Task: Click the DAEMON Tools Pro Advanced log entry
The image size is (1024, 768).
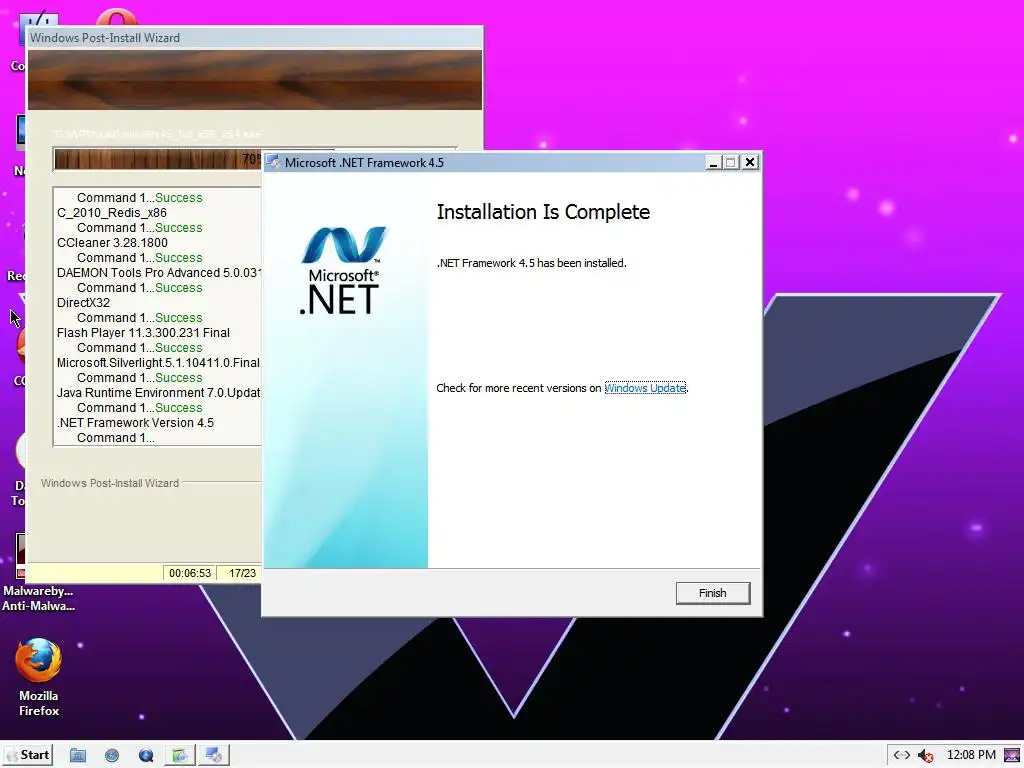Action: (x=159, y=273)
